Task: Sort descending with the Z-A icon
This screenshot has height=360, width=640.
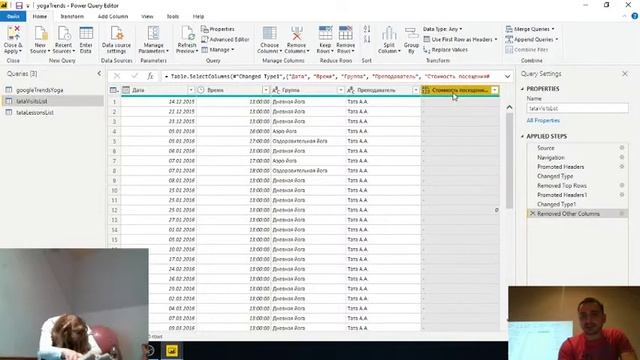Action: (x=367, y=39)
